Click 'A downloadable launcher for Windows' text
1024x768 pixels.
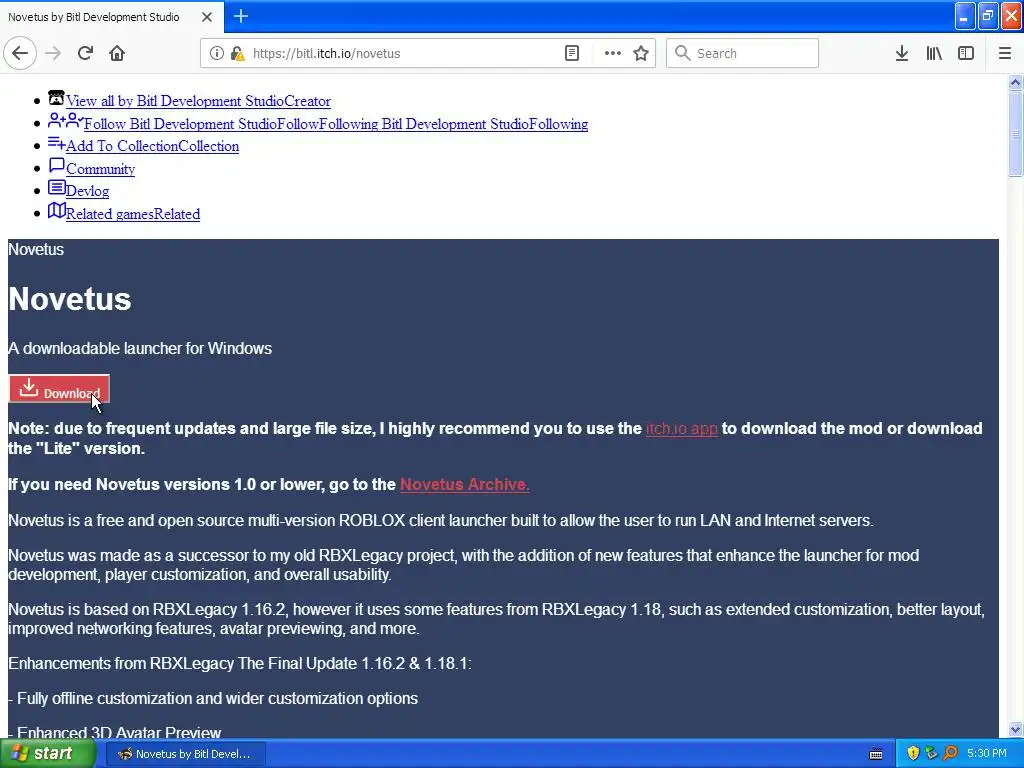pos(140,348)
